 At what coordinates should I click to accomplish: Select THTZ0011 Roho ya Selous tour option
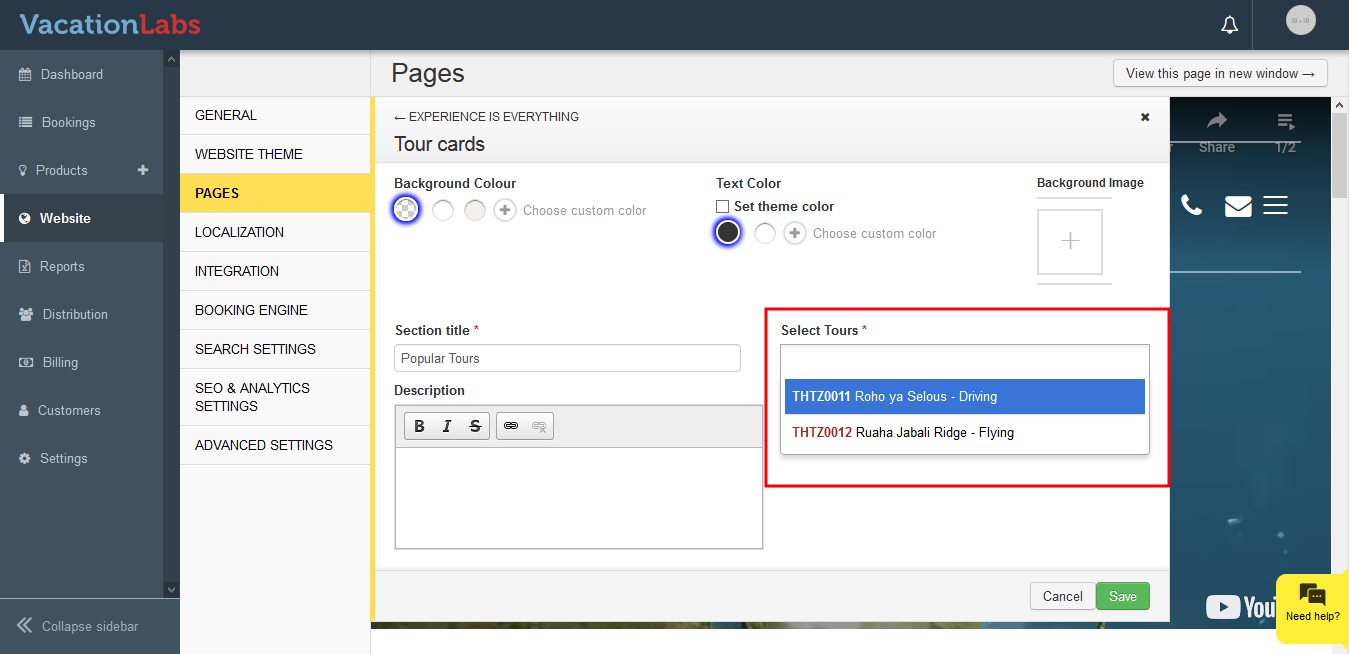click(964, 396)
